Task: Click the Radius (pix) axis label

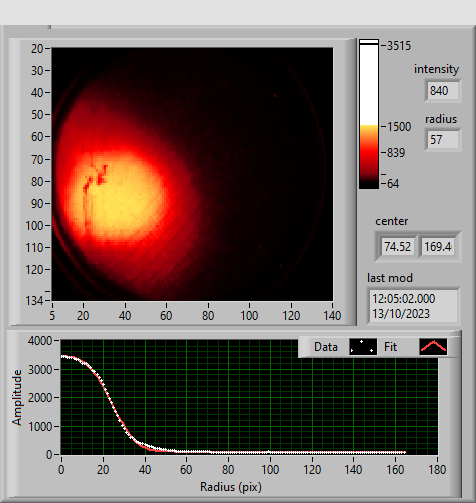Action: 231,487
